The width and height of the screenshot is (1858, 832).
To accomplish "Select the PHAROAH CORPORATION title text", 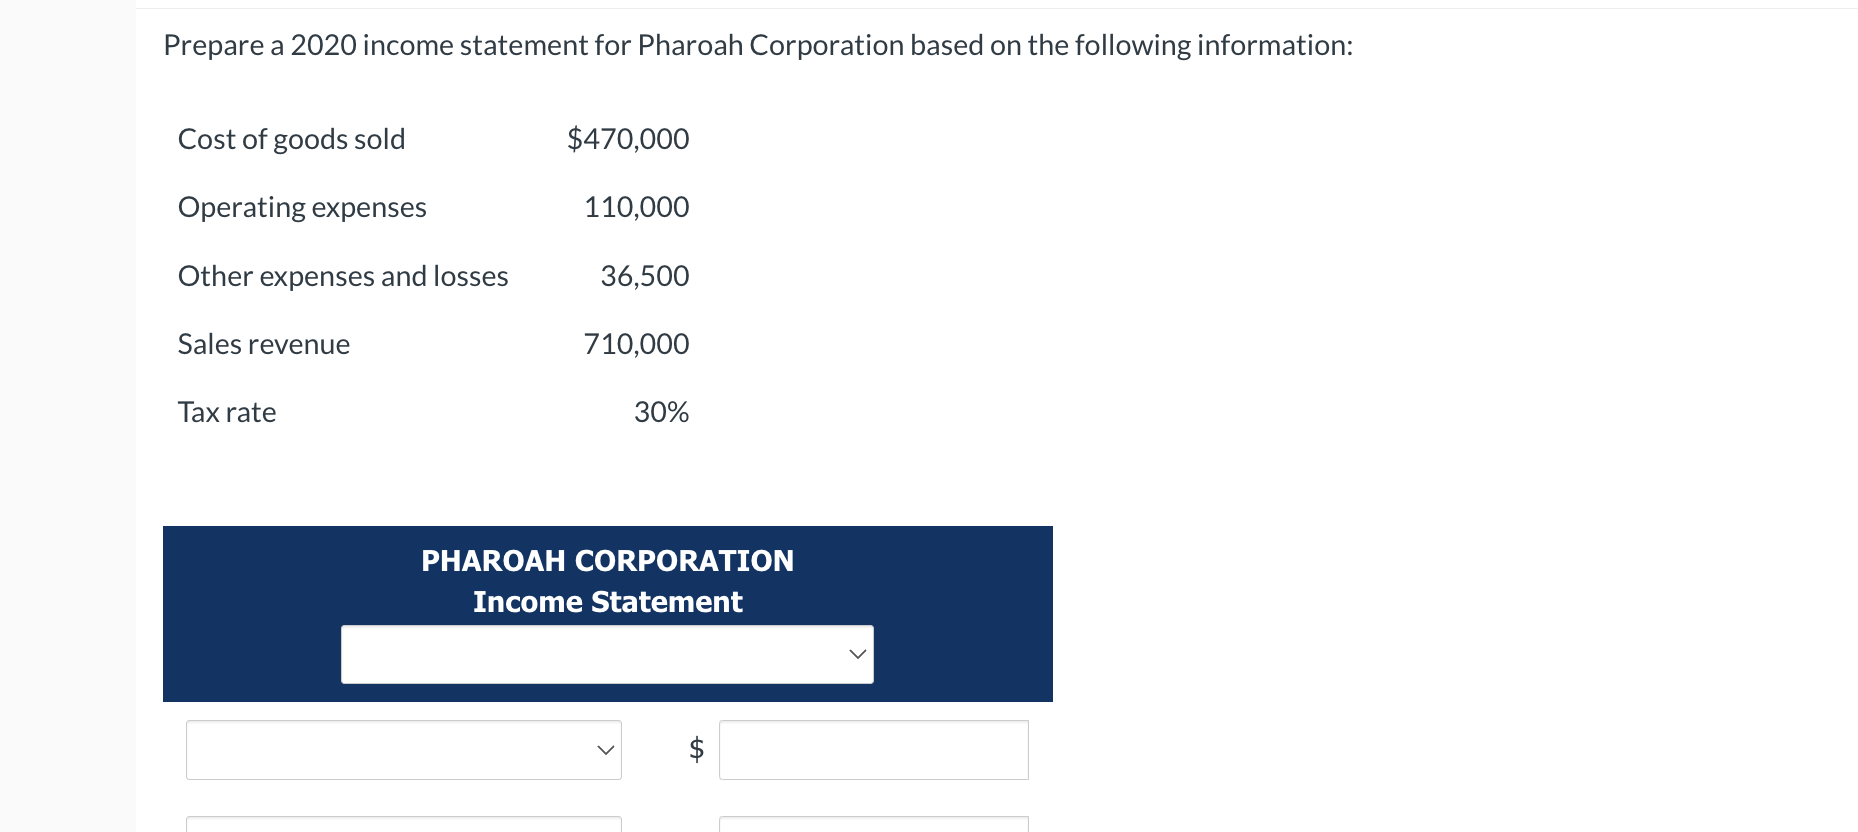I will coord(607,561).
